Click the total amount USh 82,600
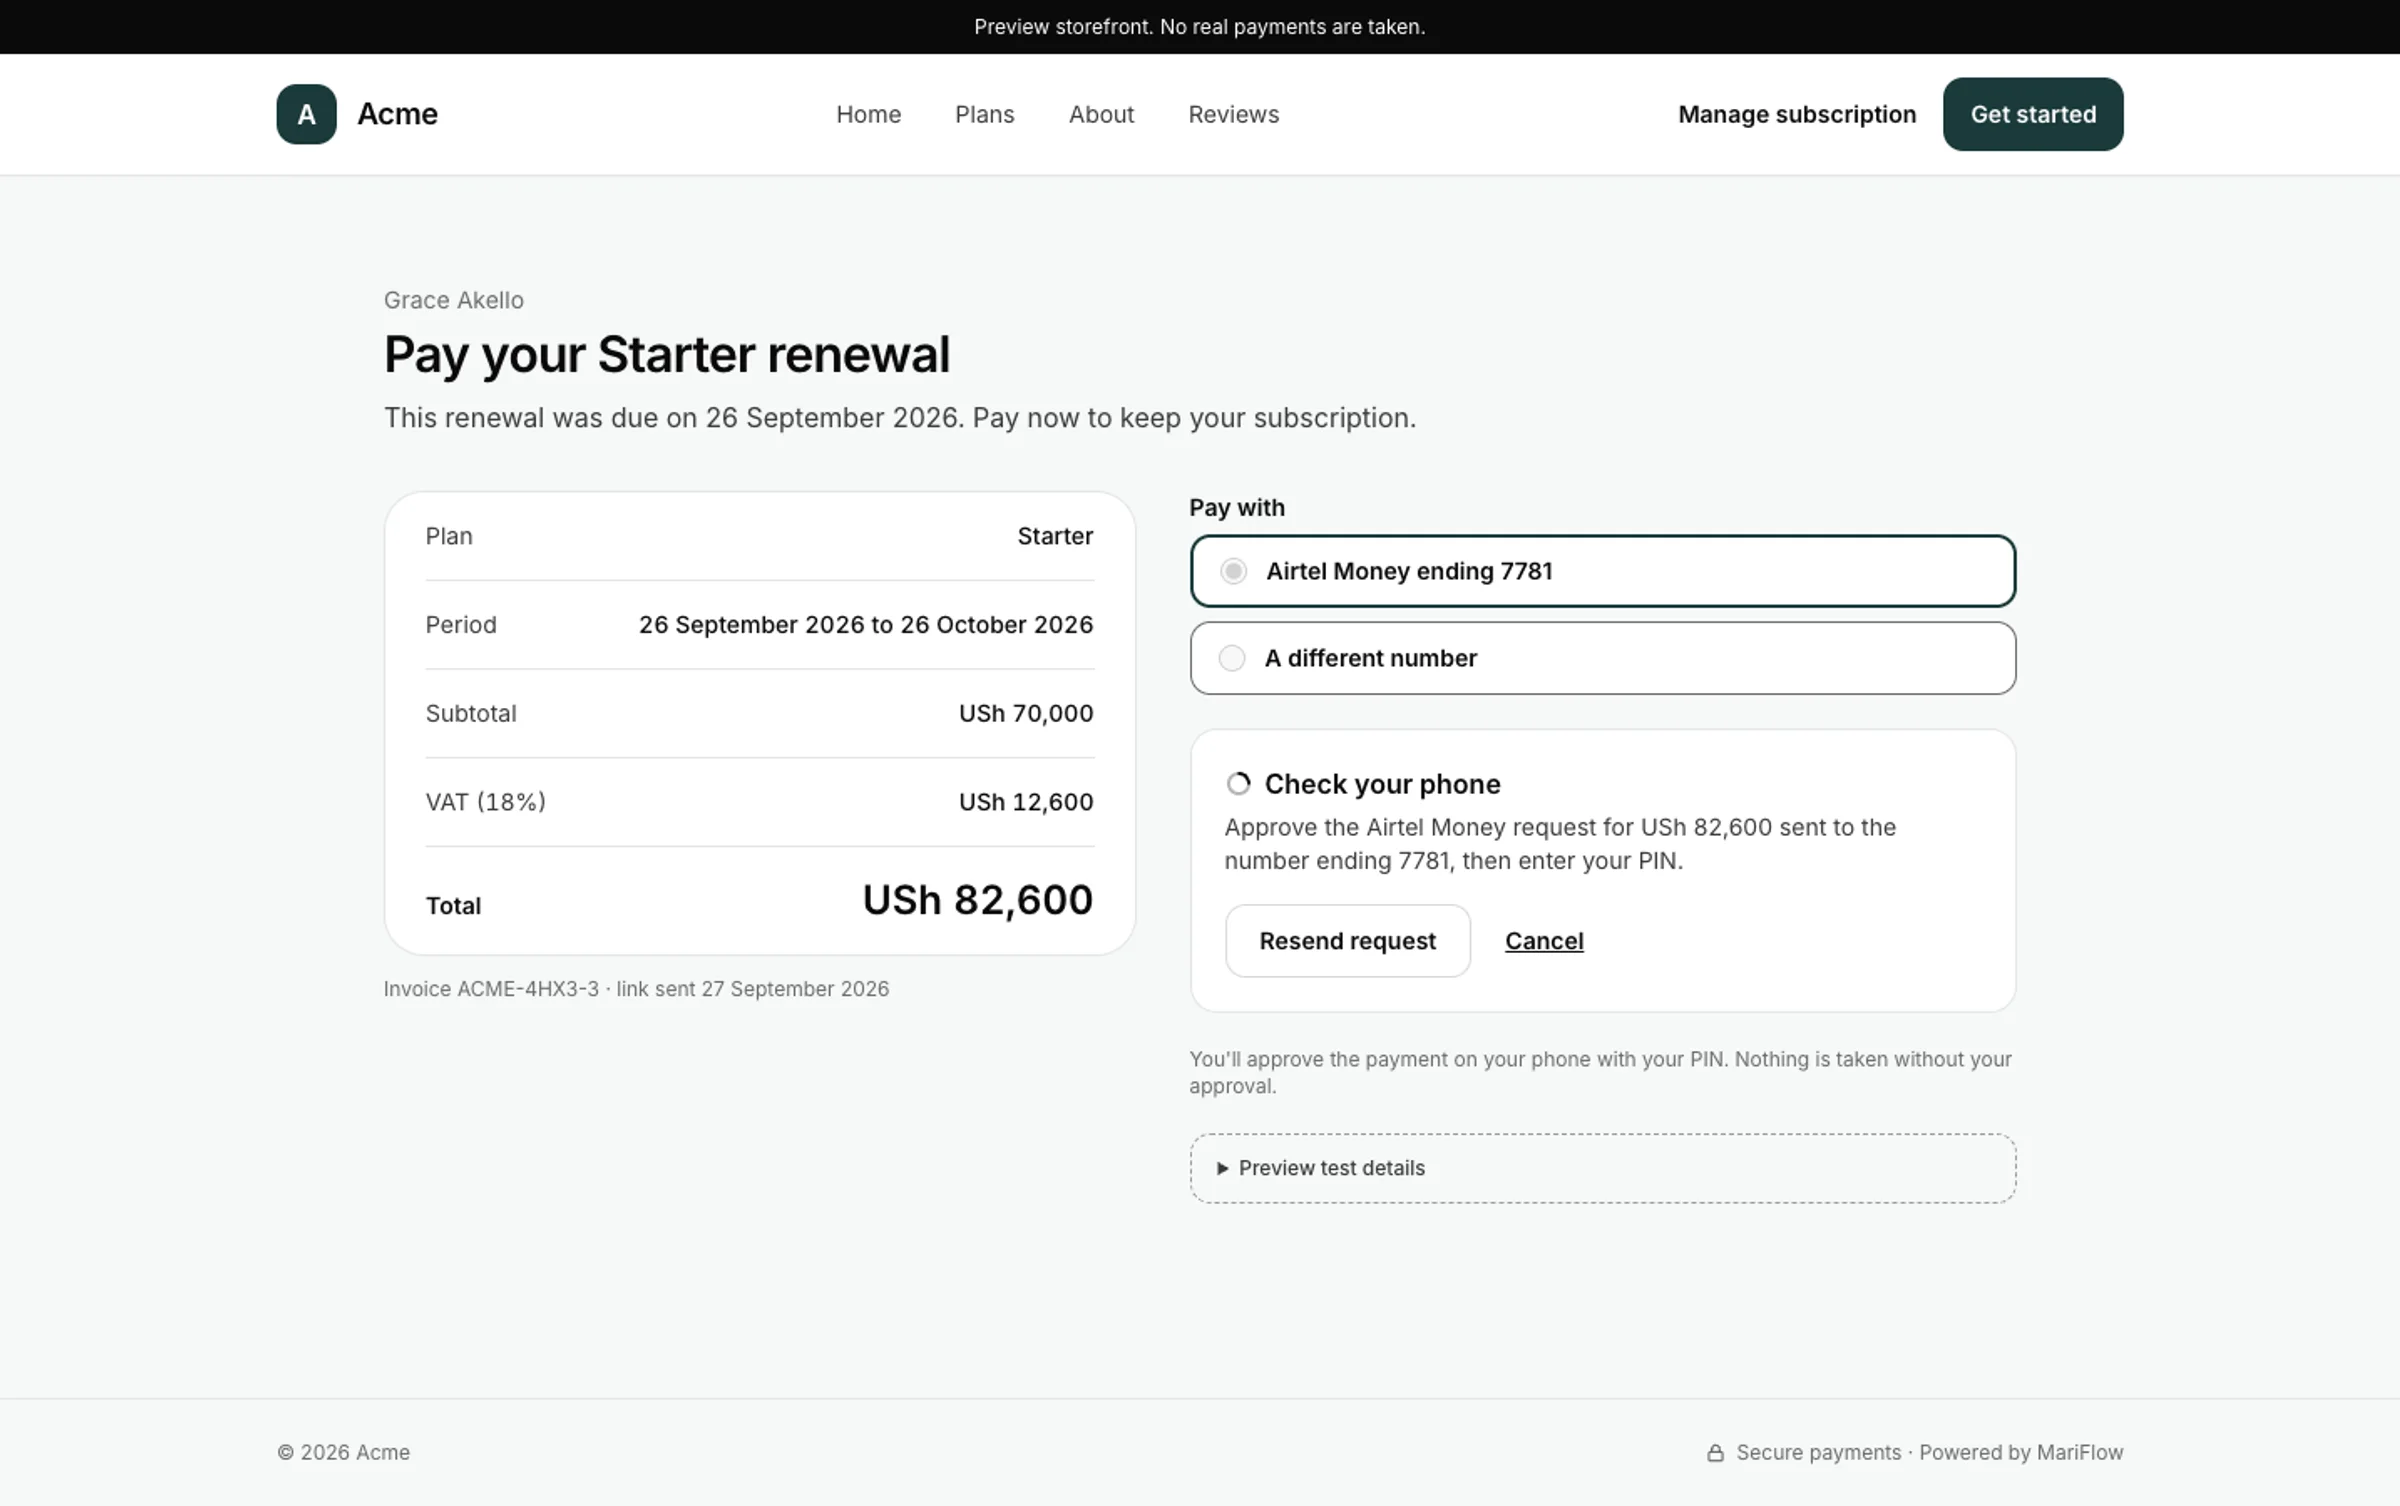2400x1506 pixels. pyautogui.click(x=977, y=900)
